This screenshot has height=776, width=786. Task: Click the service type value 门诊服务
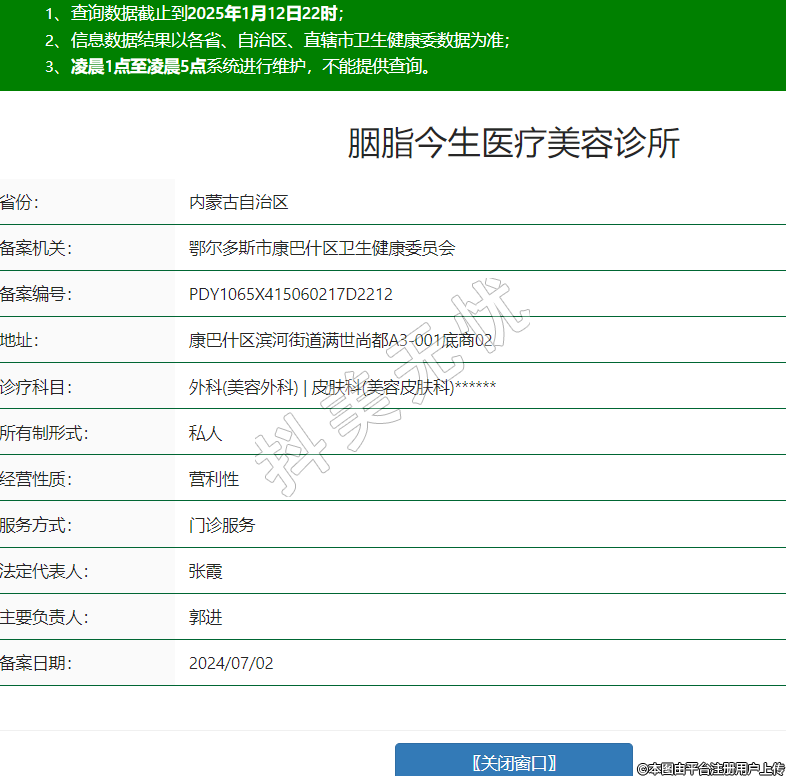(222, 525)
